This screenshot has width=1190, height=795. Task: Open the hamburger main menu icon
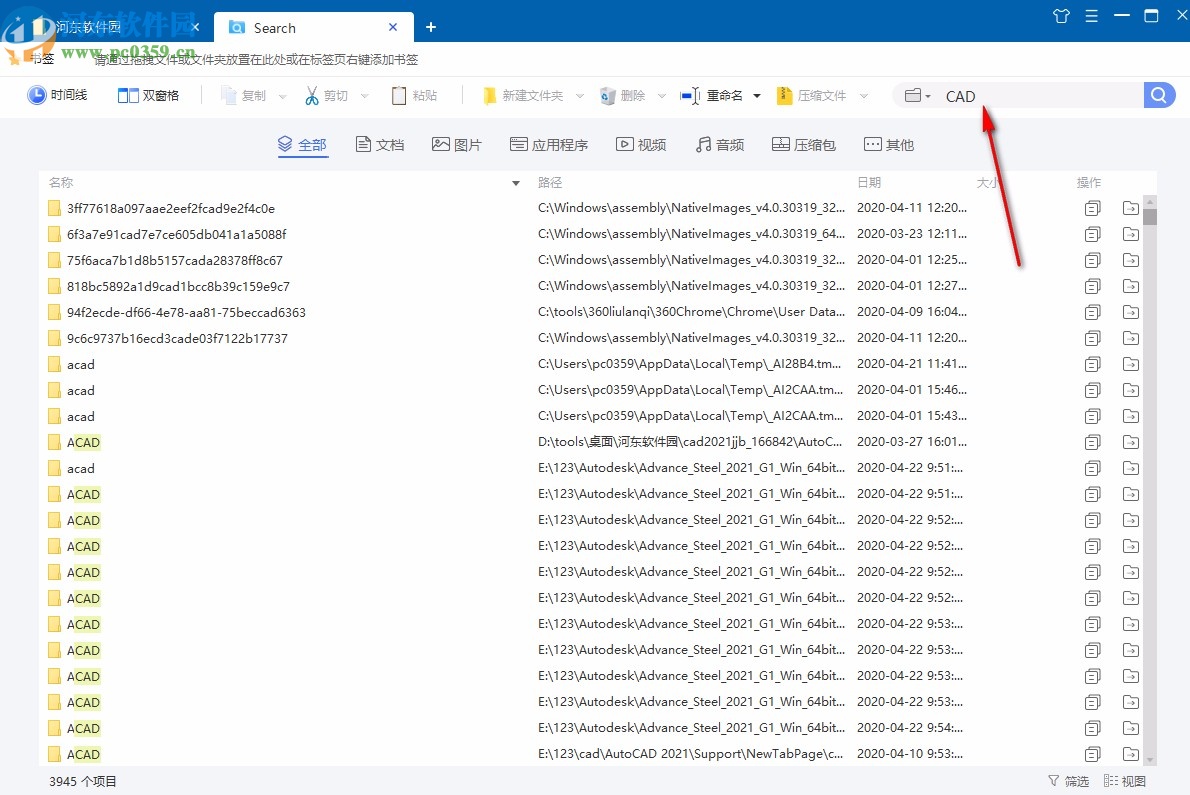click(x=1091, y=15)
